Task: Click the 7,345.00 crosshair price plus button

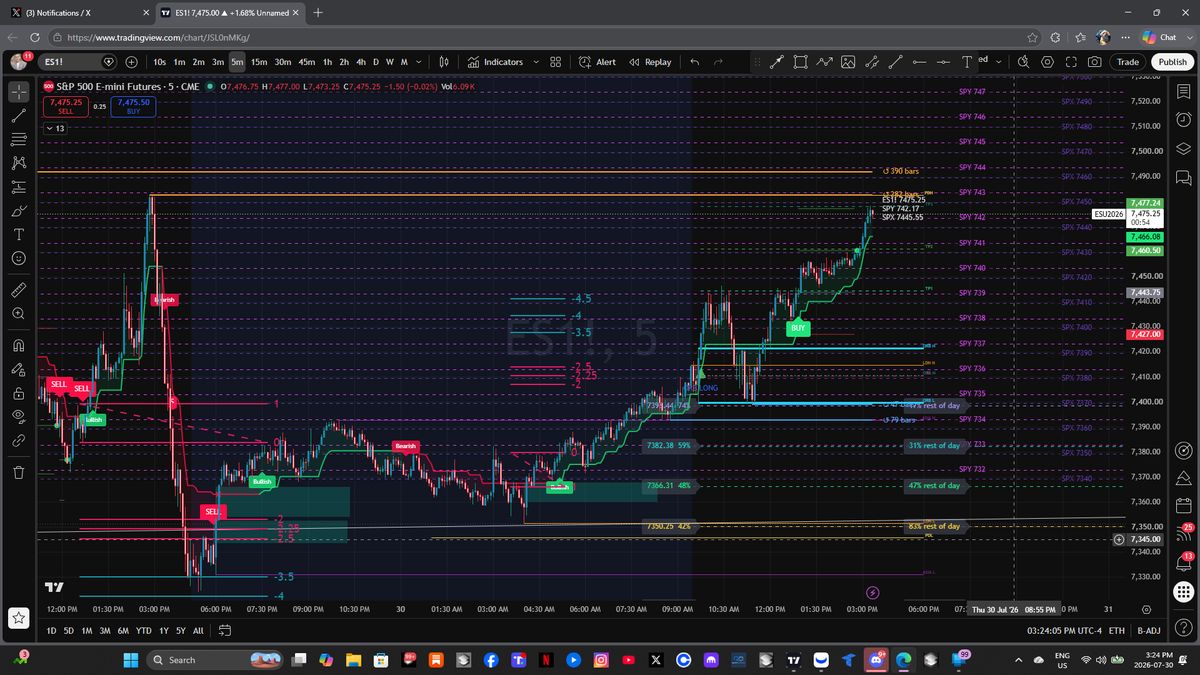Action: [x=1118, y=540]
